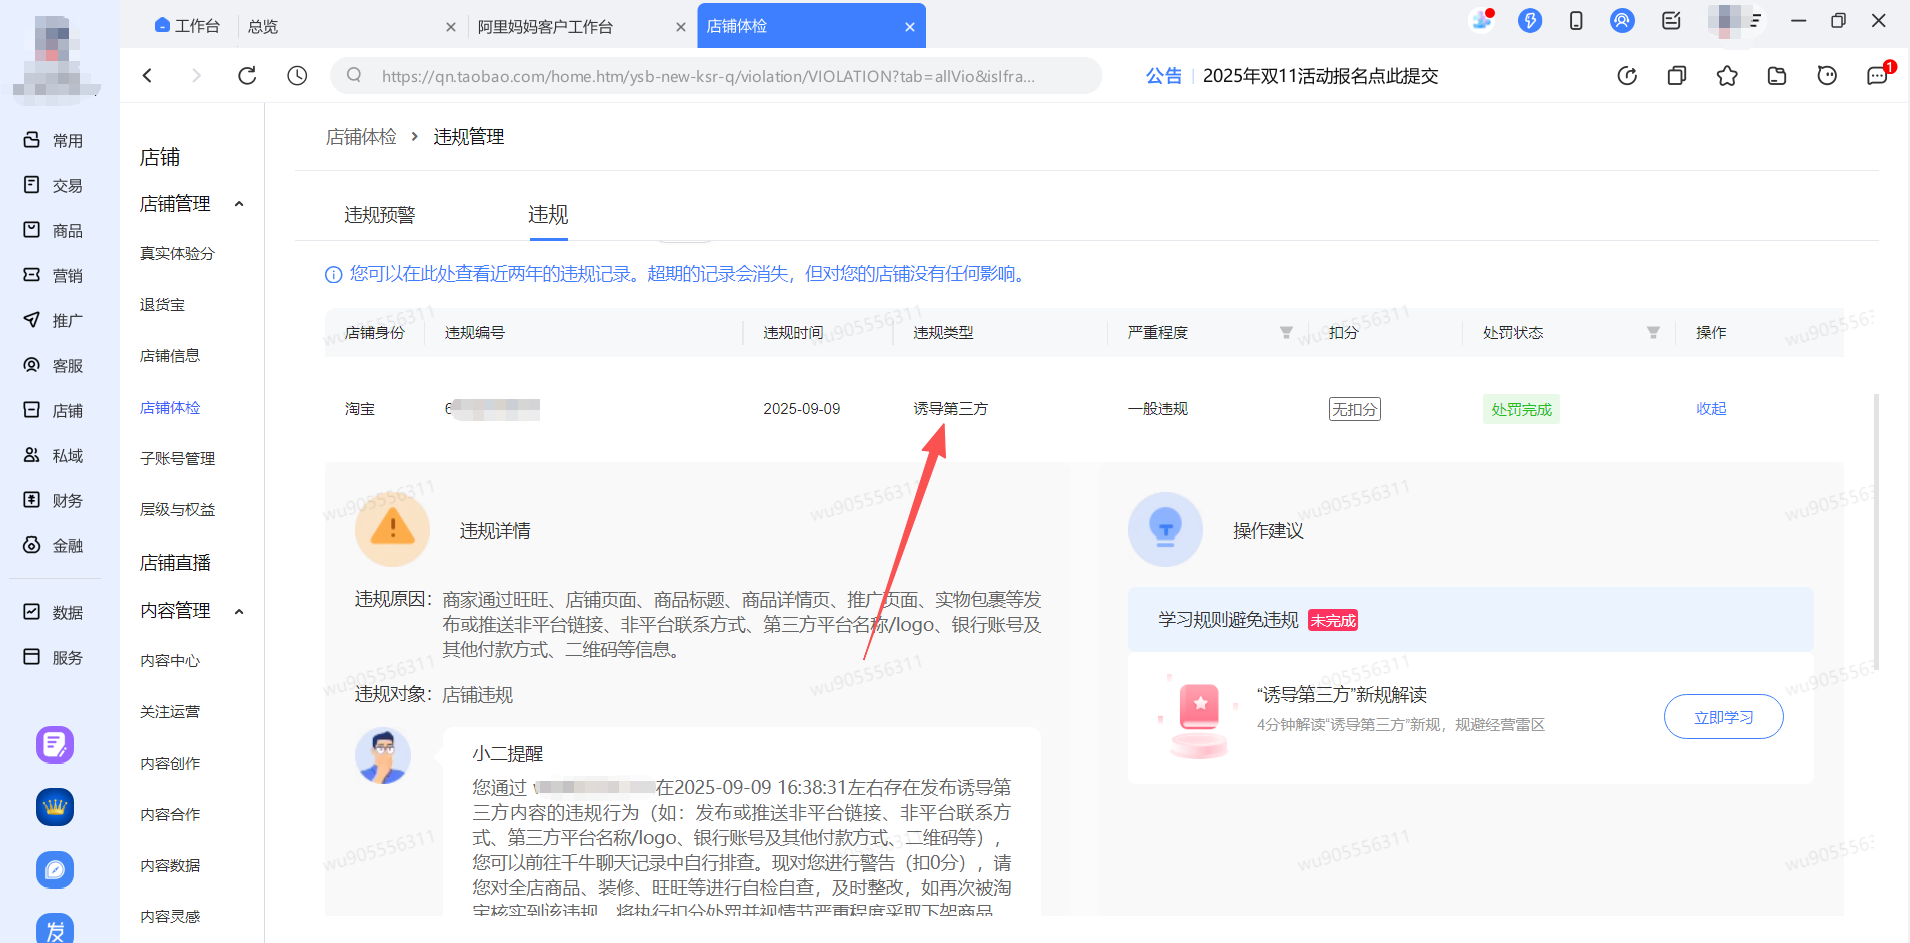Switch to the 违规预警 tab
1910x943 pixels.
[378, 214]
